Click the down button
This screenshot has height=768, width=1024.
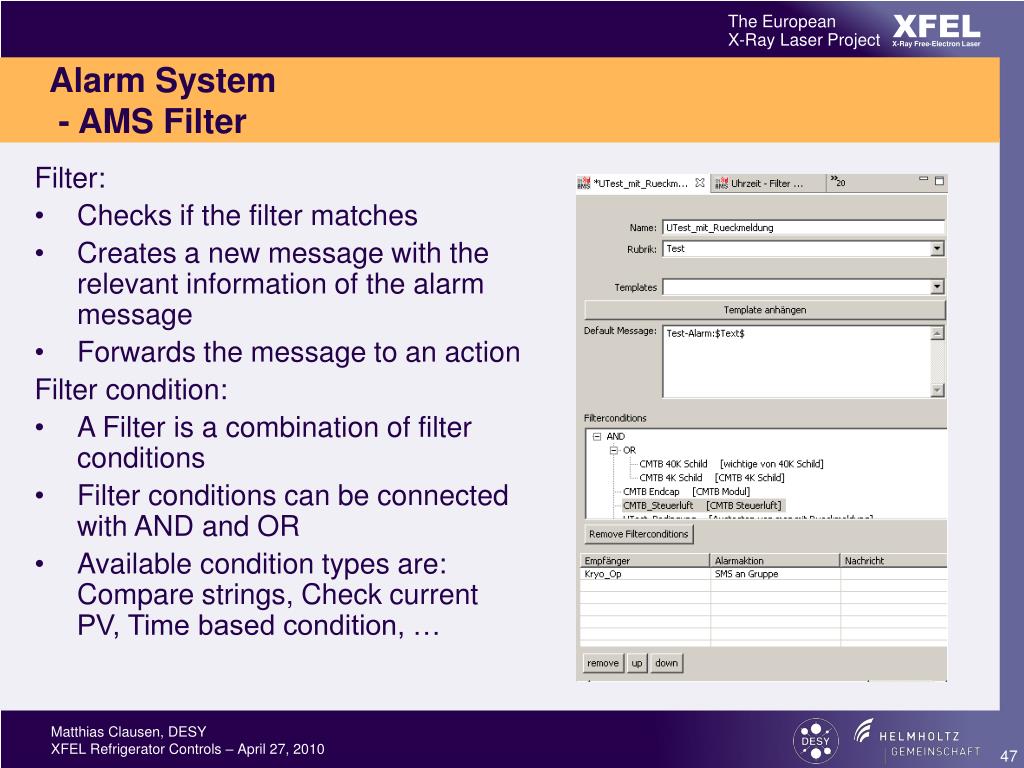tap(667, 663)
